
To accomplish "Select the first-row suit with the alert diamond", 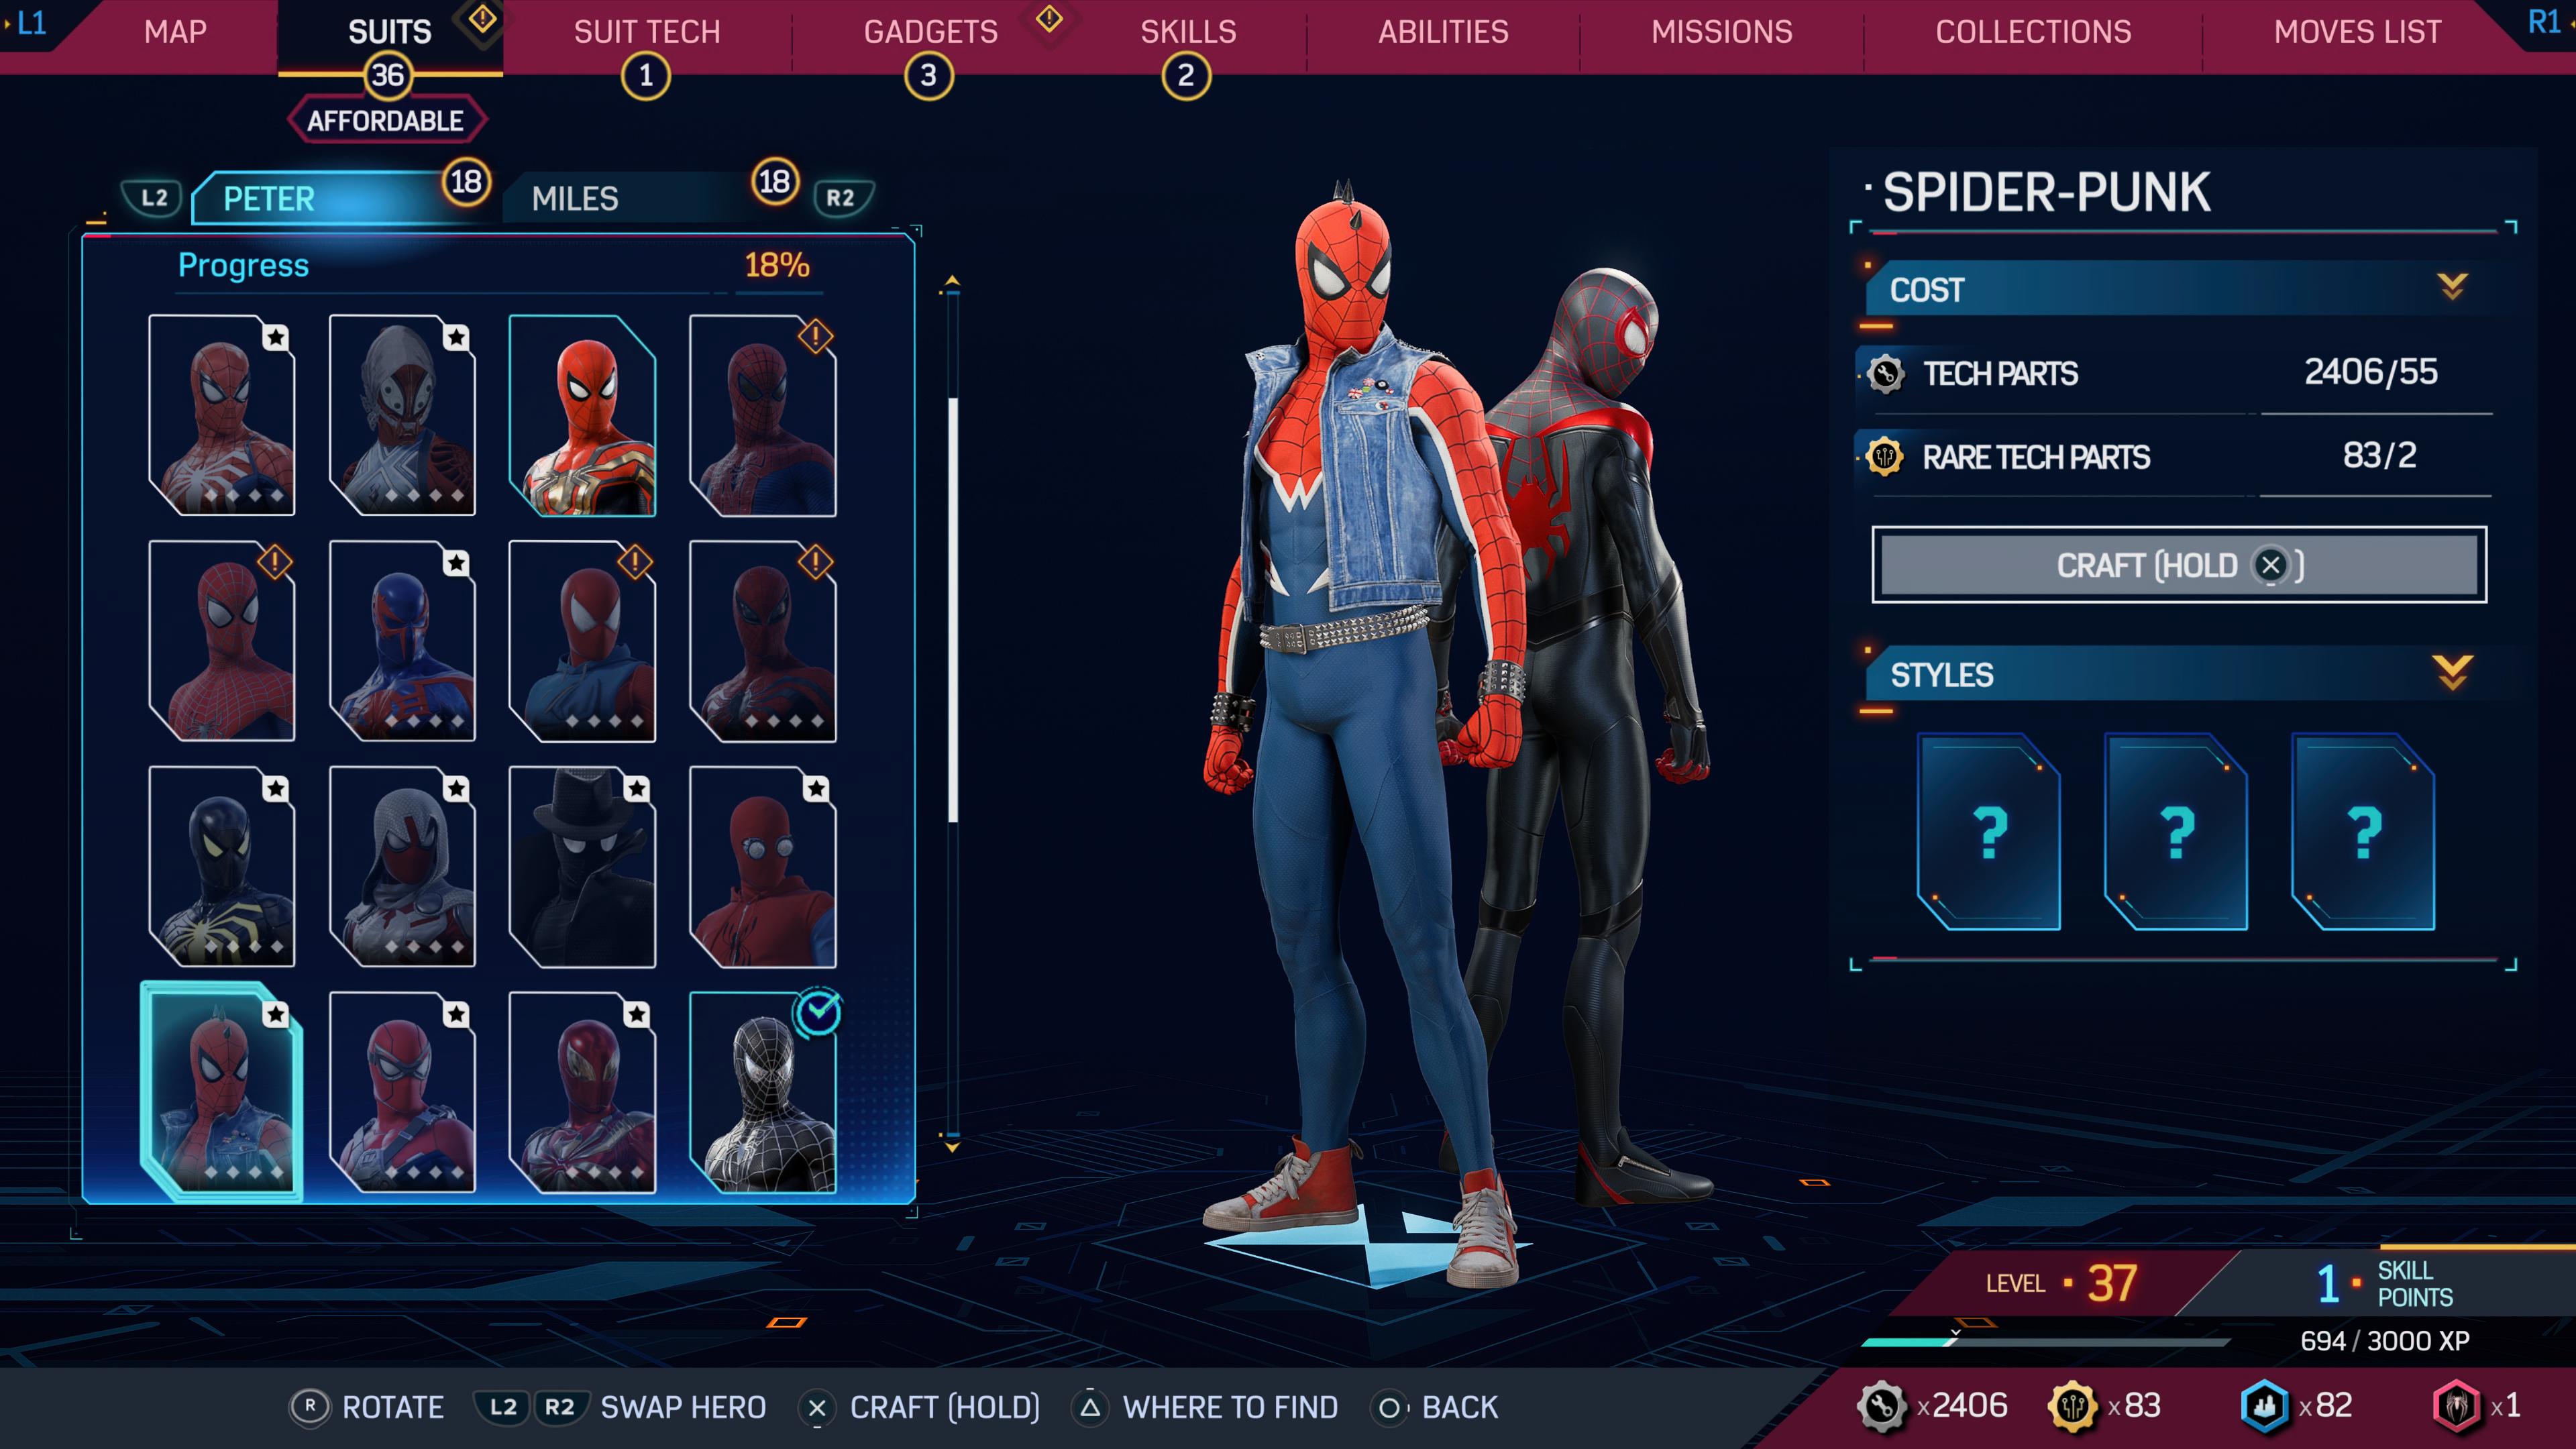I will point(763,415).
